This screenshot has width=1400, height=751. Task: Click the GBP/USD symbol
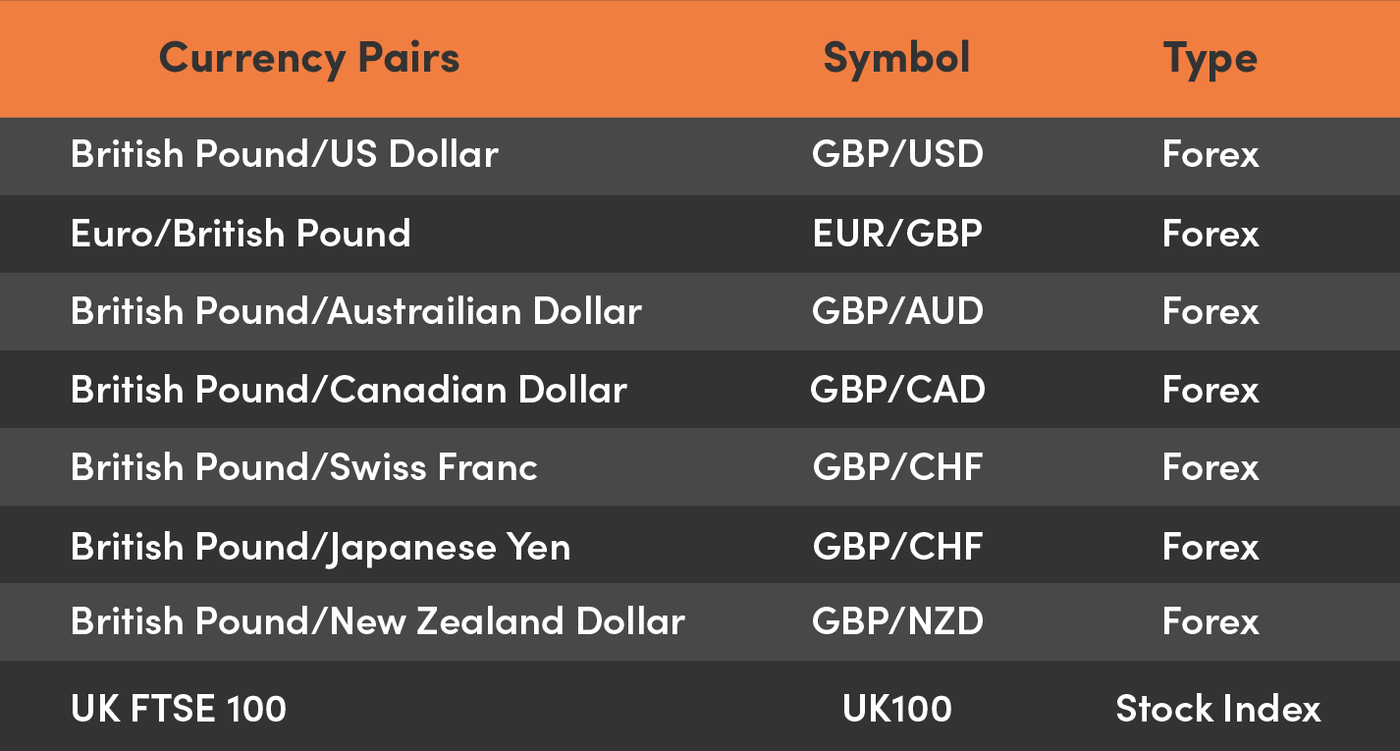(x=897, y=155)
